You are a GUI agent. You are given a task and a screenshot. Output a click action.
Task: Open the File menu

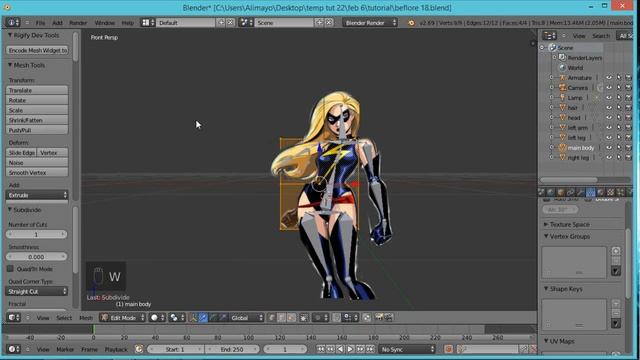40,23
